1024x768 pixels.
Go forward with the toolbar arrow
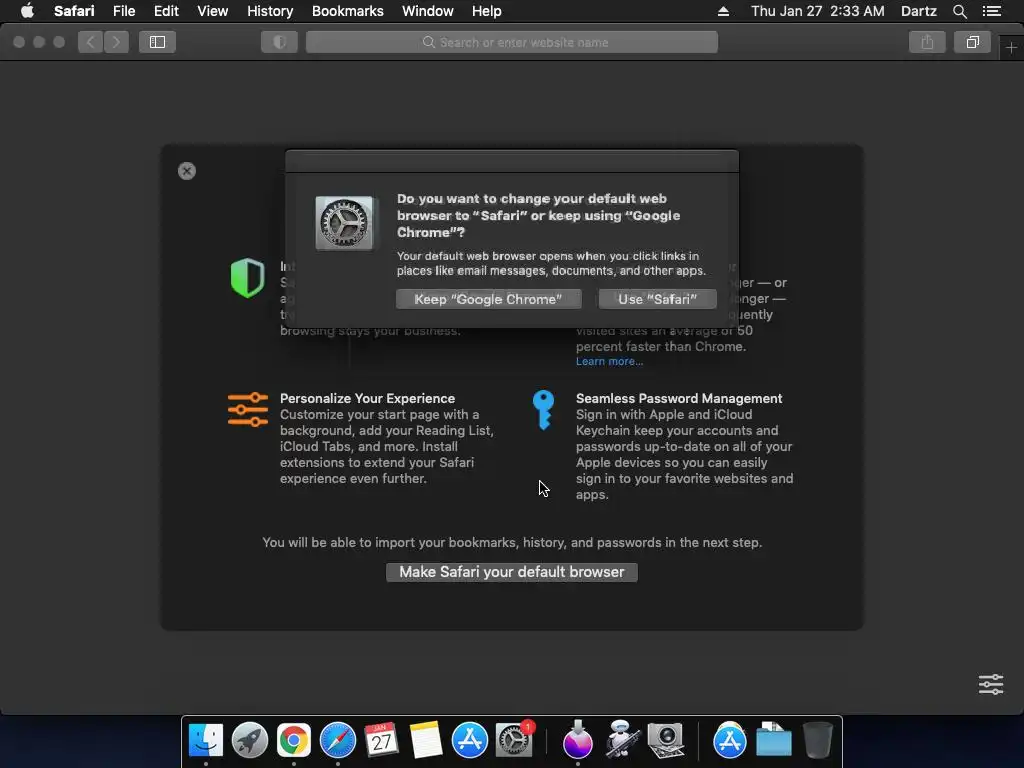[116, 42]
